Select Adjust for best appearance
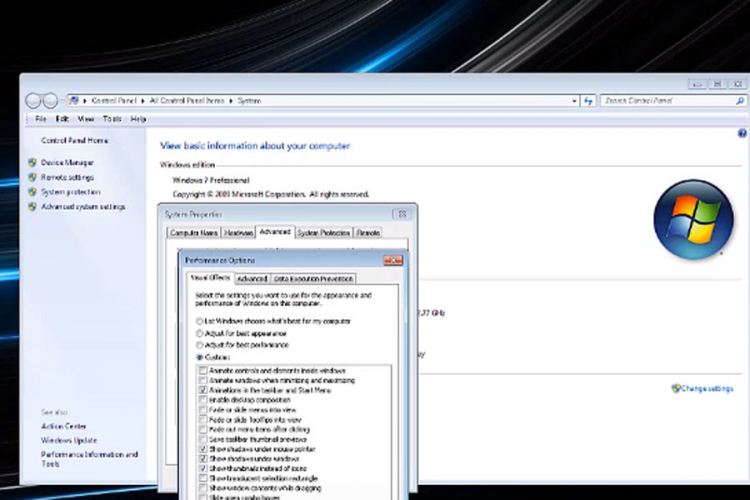 click(241, 333)
